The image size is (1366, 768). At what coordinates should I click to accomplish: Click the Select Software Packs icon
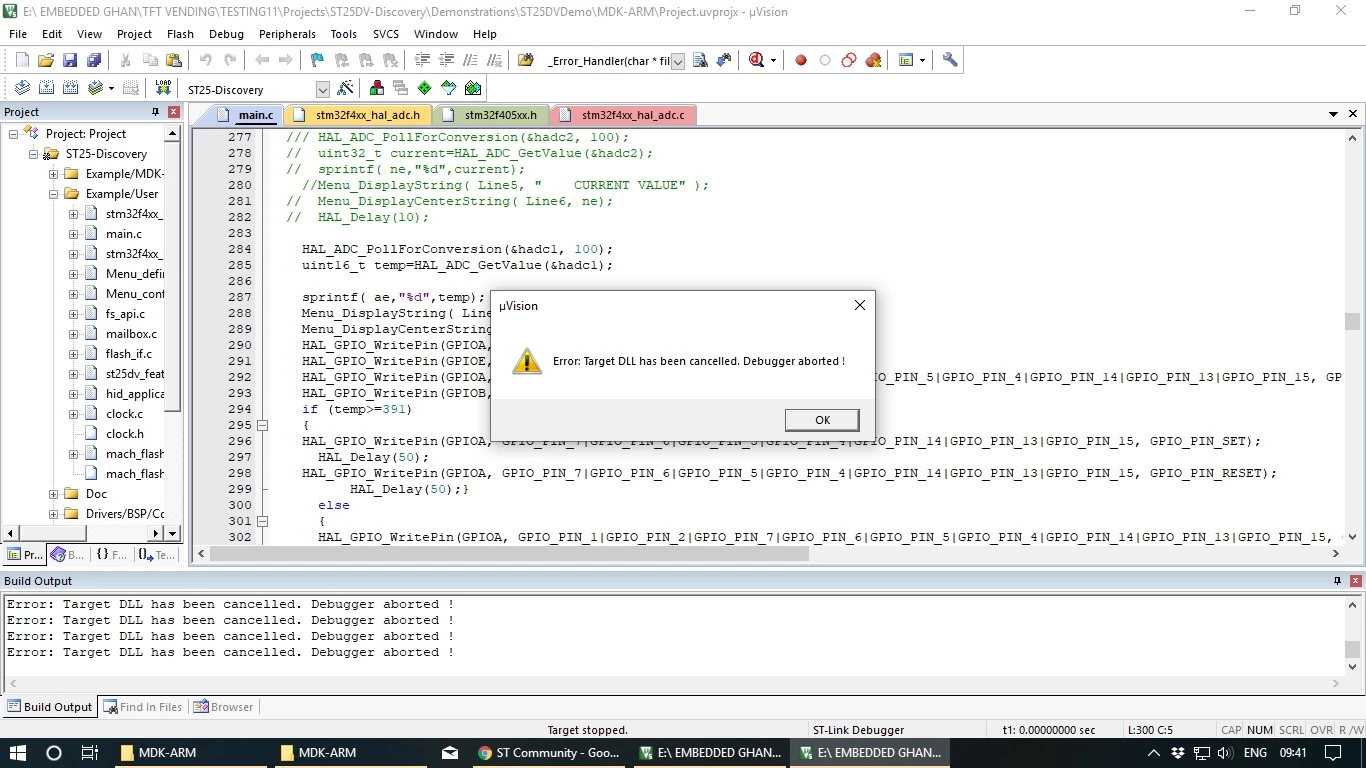[x=448, y=88]
